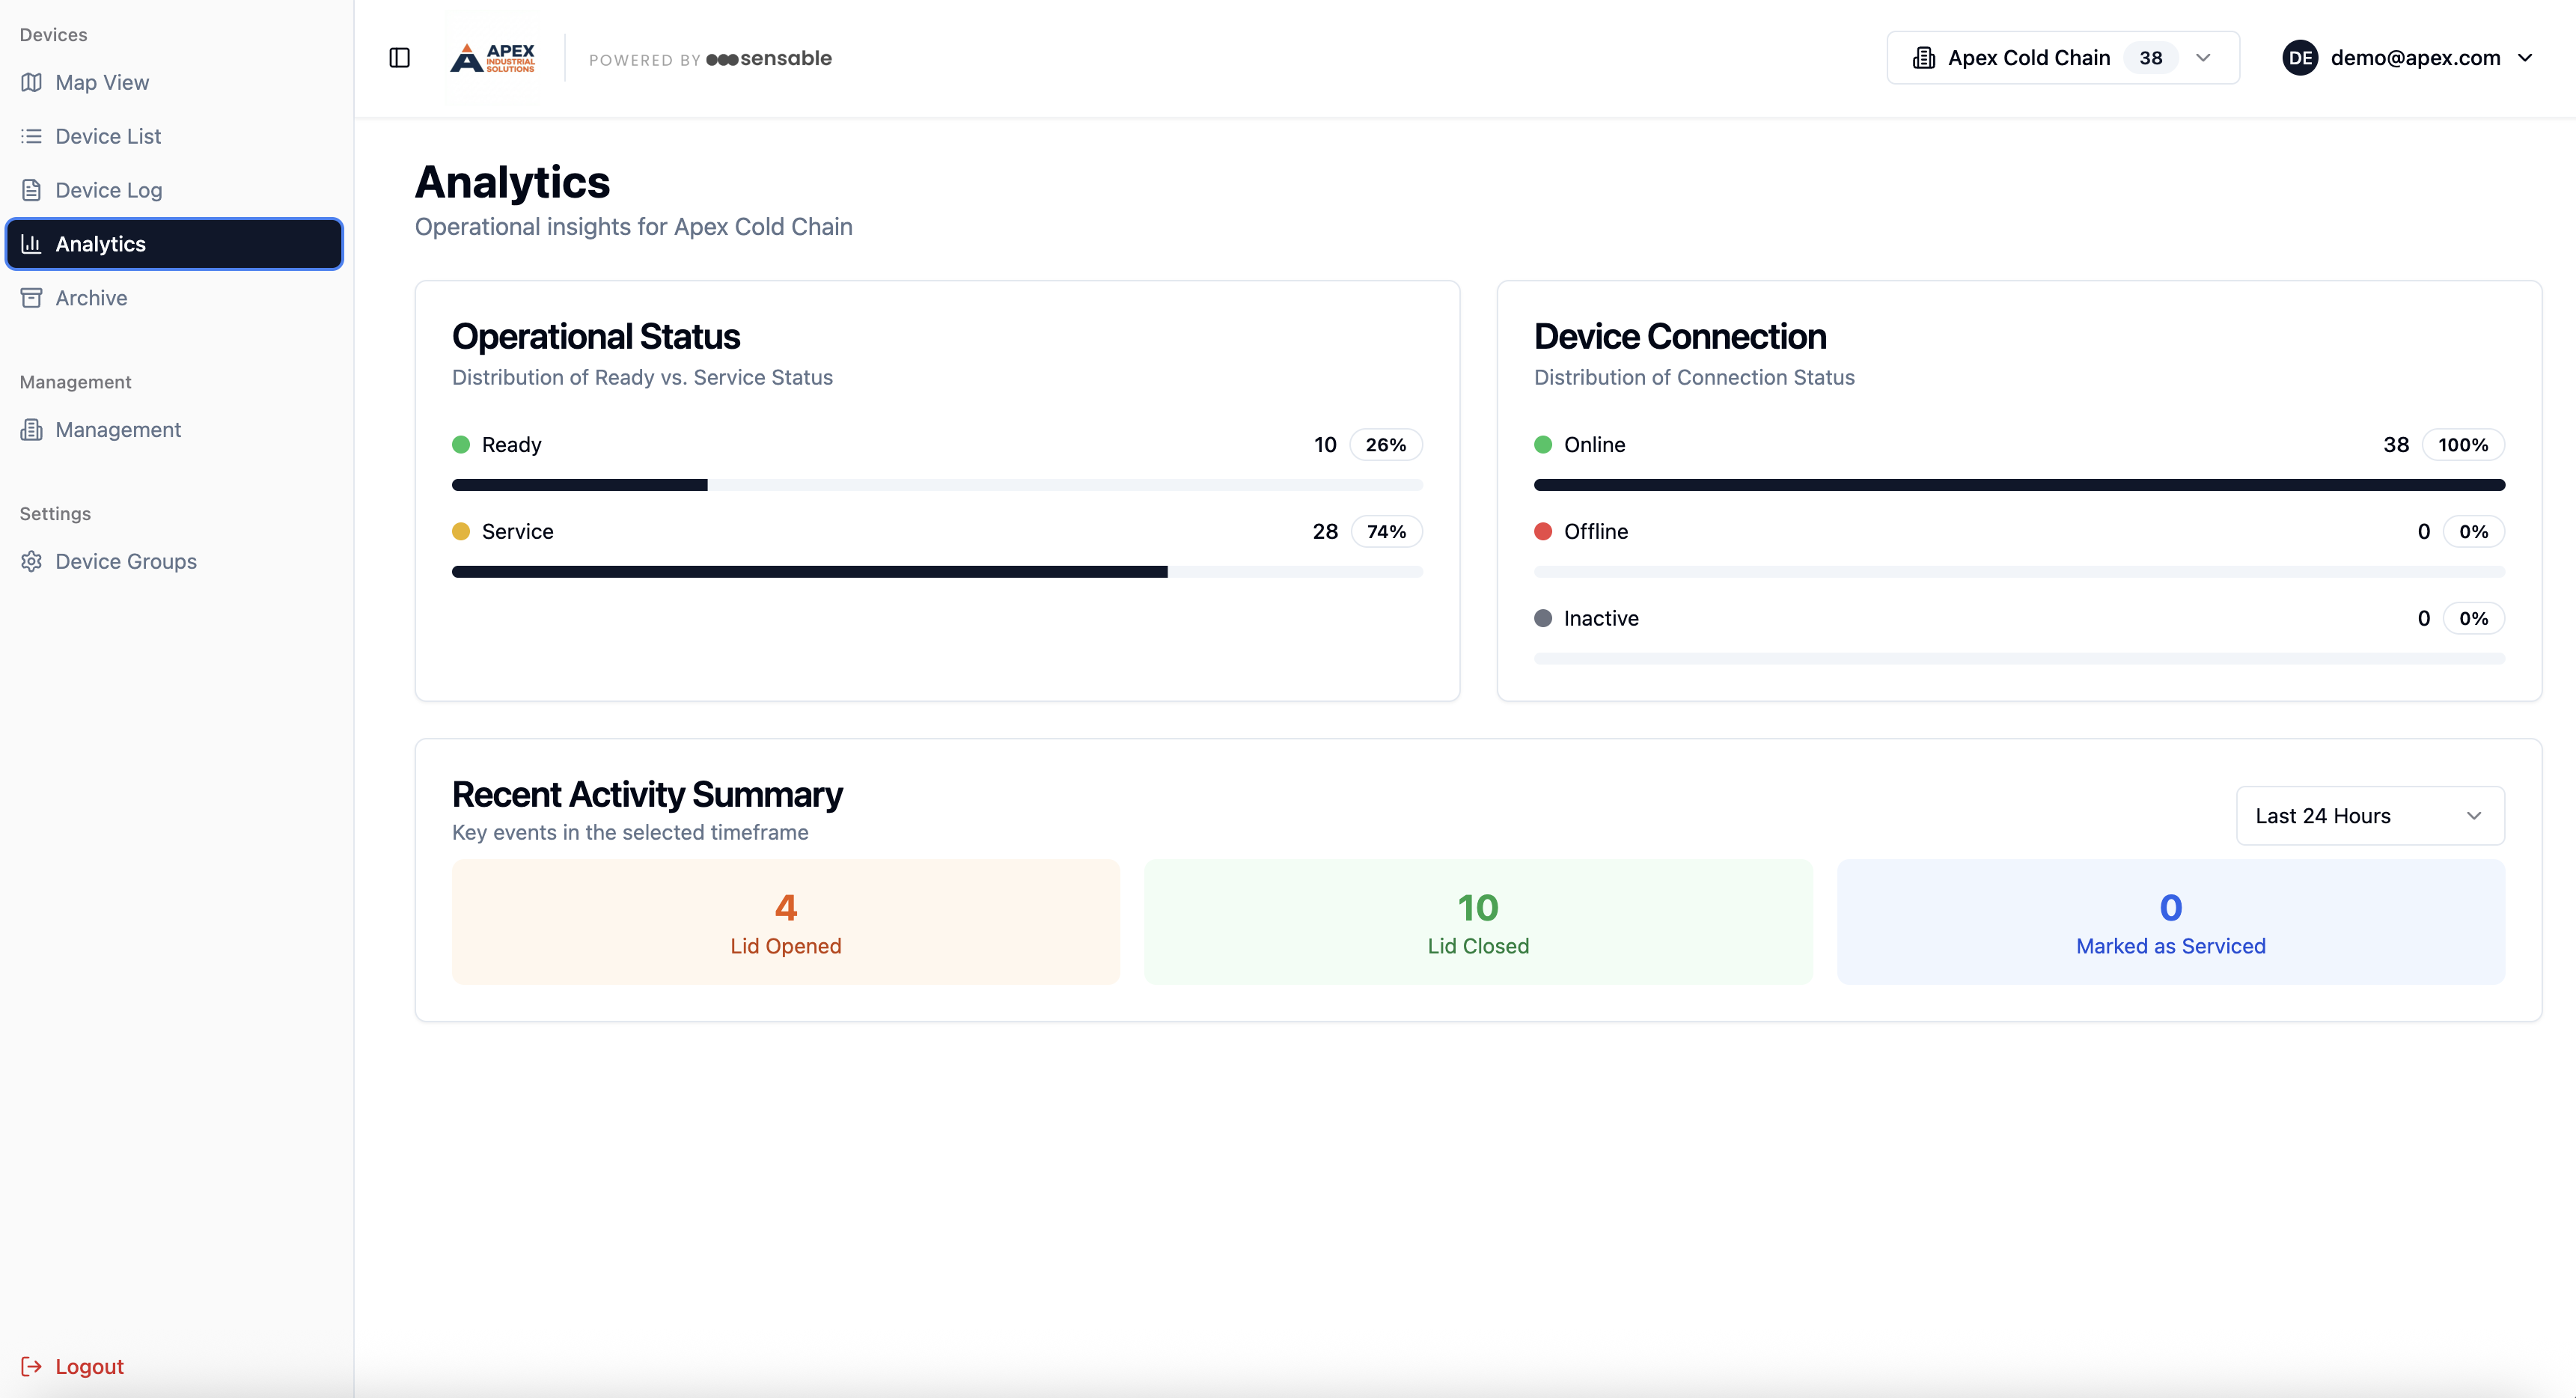
Task: Click the Management building icon
Action: click(x=31, y=429)
